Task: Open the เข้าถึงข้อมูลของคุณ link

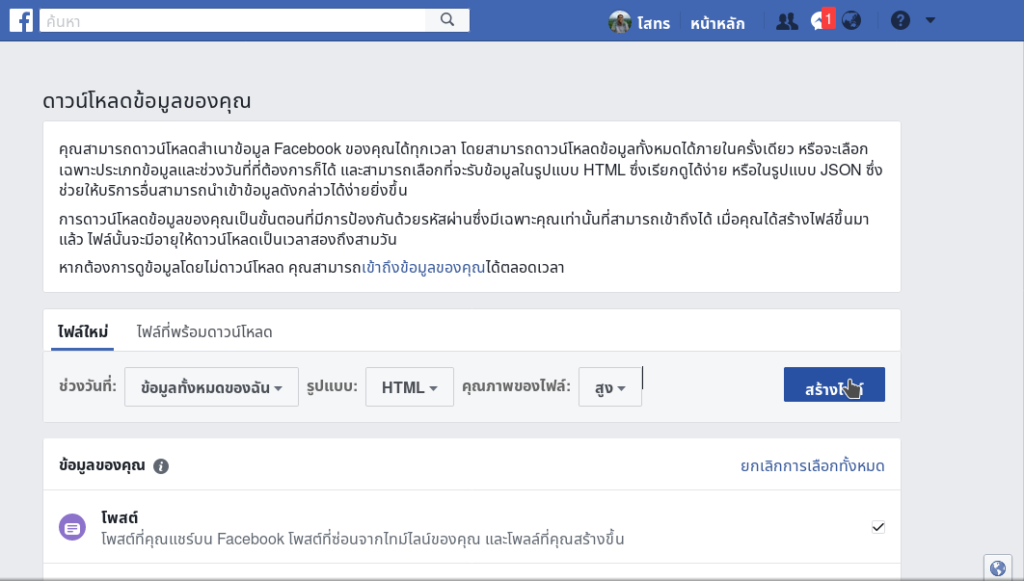Action: pos(423,268)
